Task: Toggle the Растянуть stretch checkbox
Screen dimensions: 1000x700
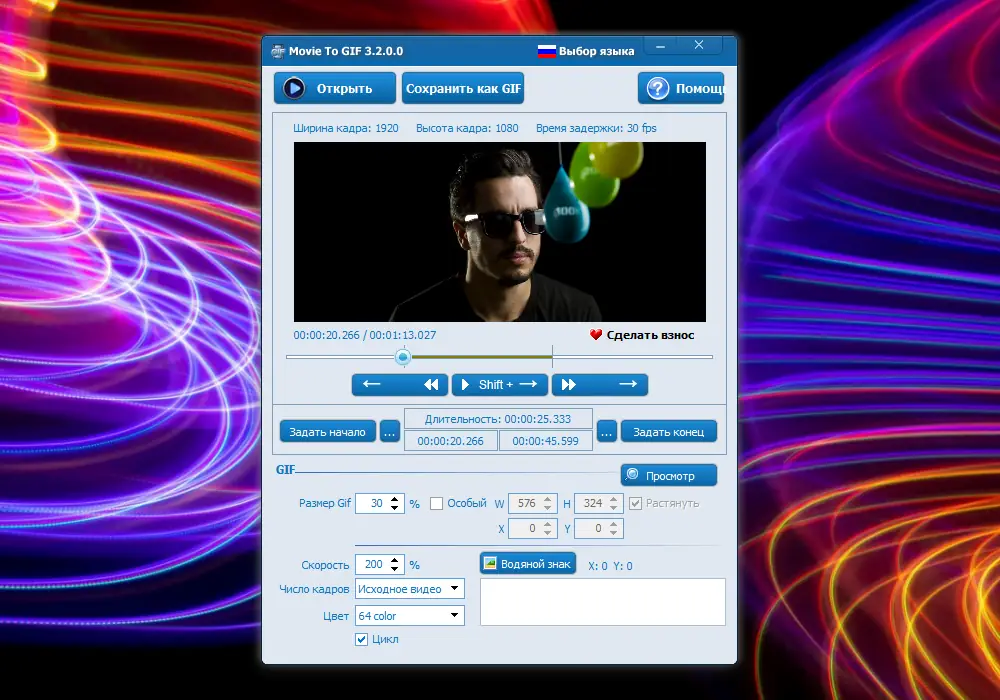Action: [635, 504]
